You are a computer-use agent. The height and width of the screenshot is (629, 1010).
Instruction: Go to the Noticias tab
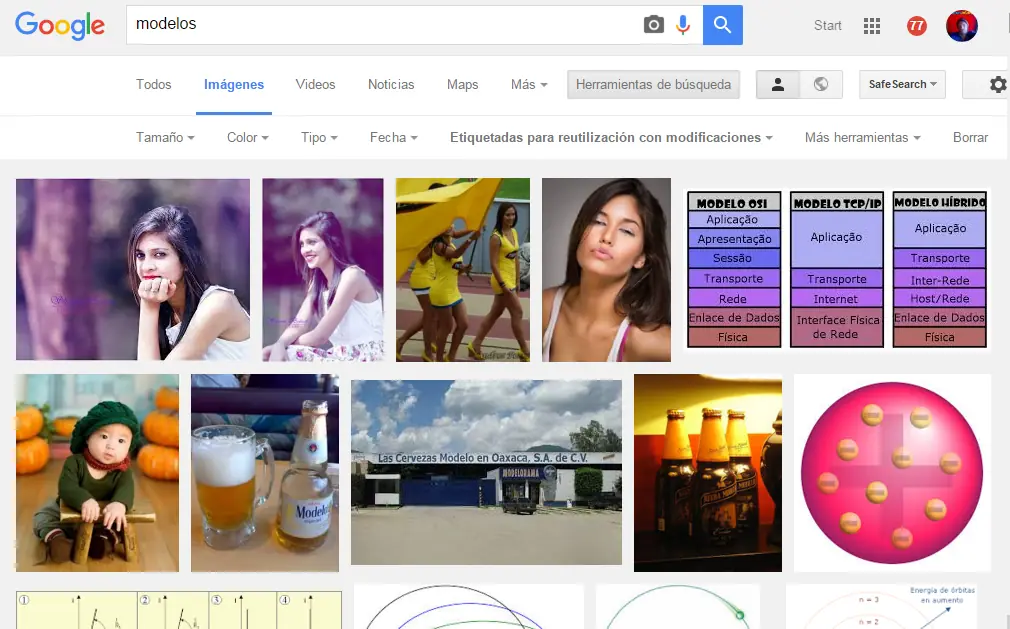[x=391, y=84]
